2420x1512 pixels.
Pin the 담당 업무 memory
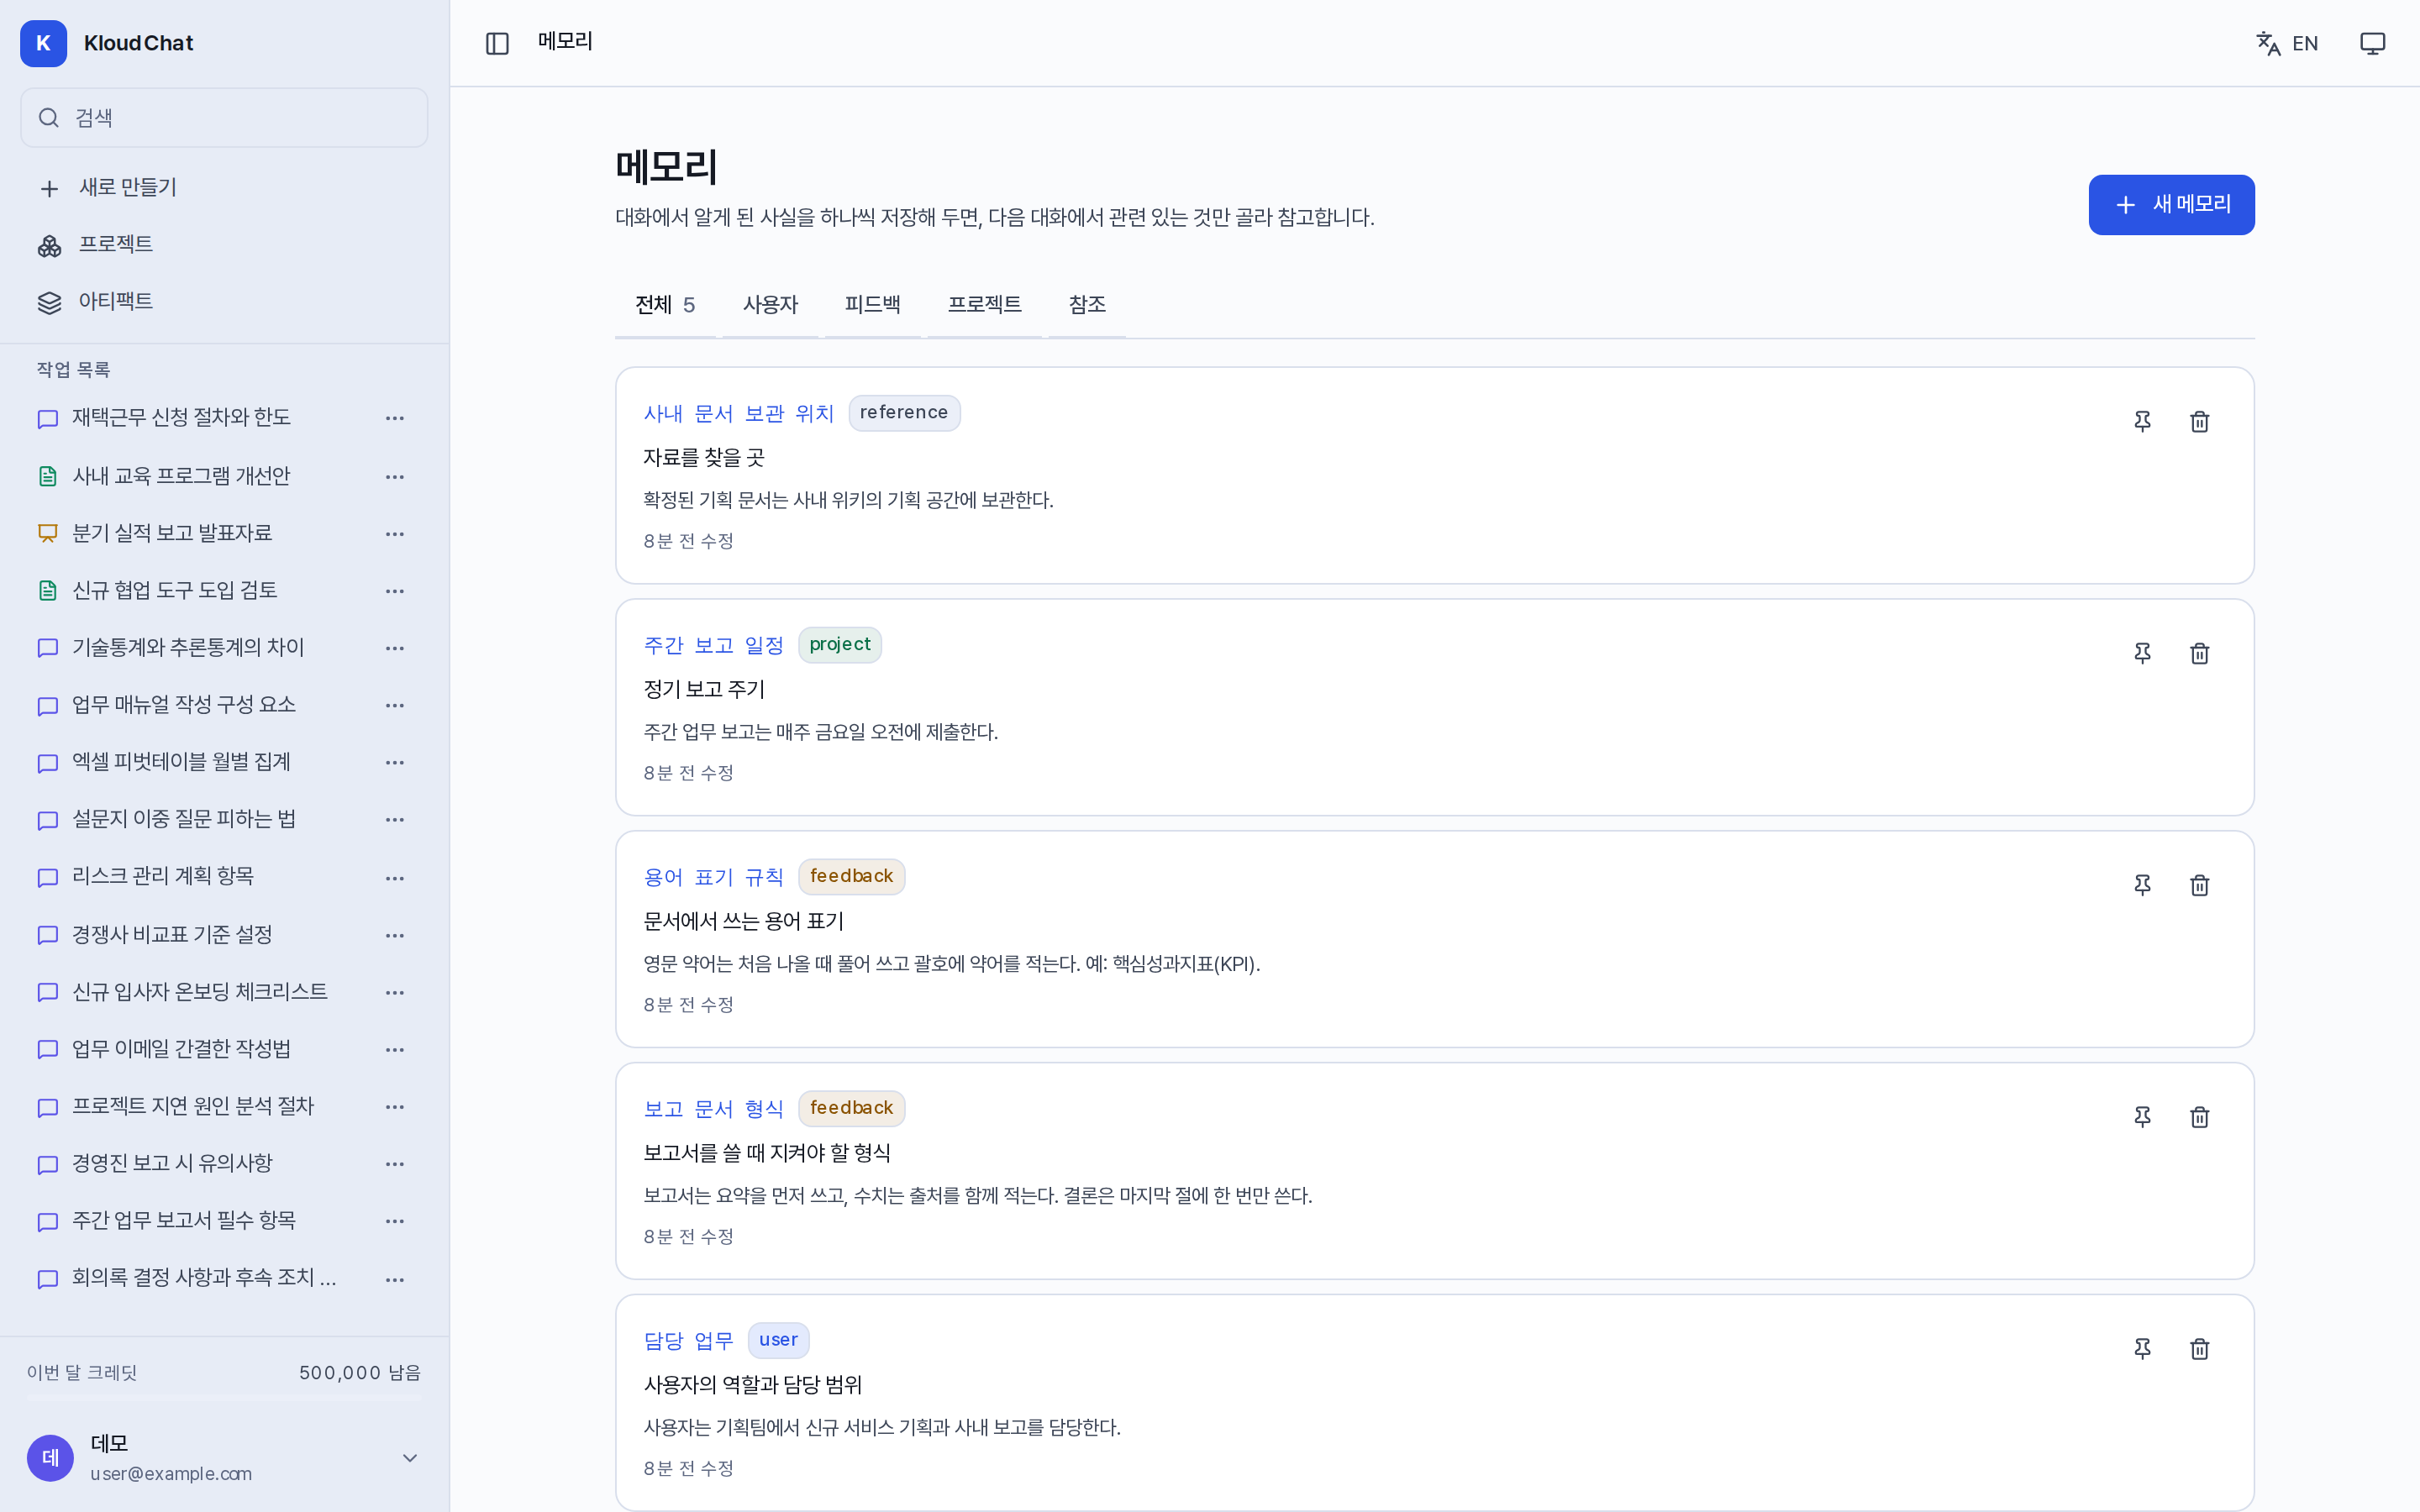point(2142,1349)
